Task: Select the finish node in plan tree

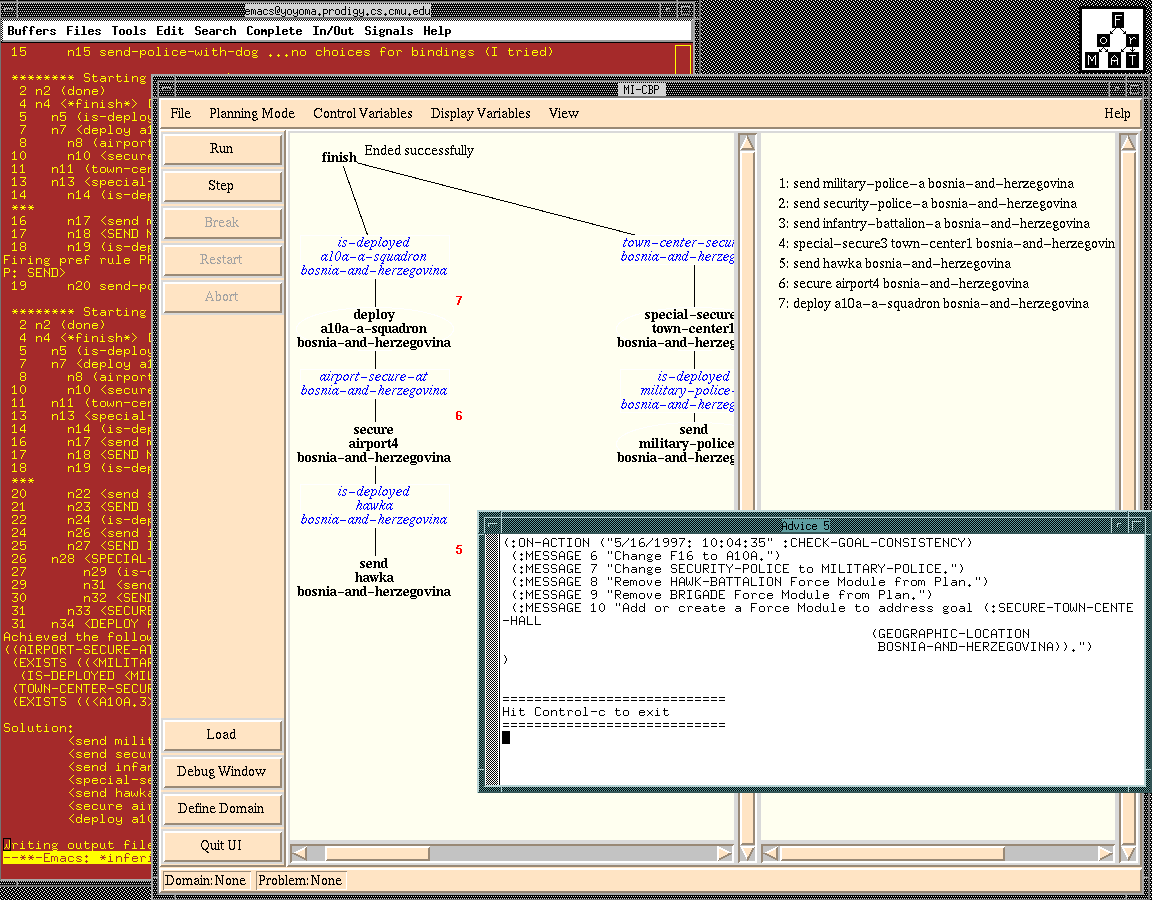Action: [x=339, y=157]
